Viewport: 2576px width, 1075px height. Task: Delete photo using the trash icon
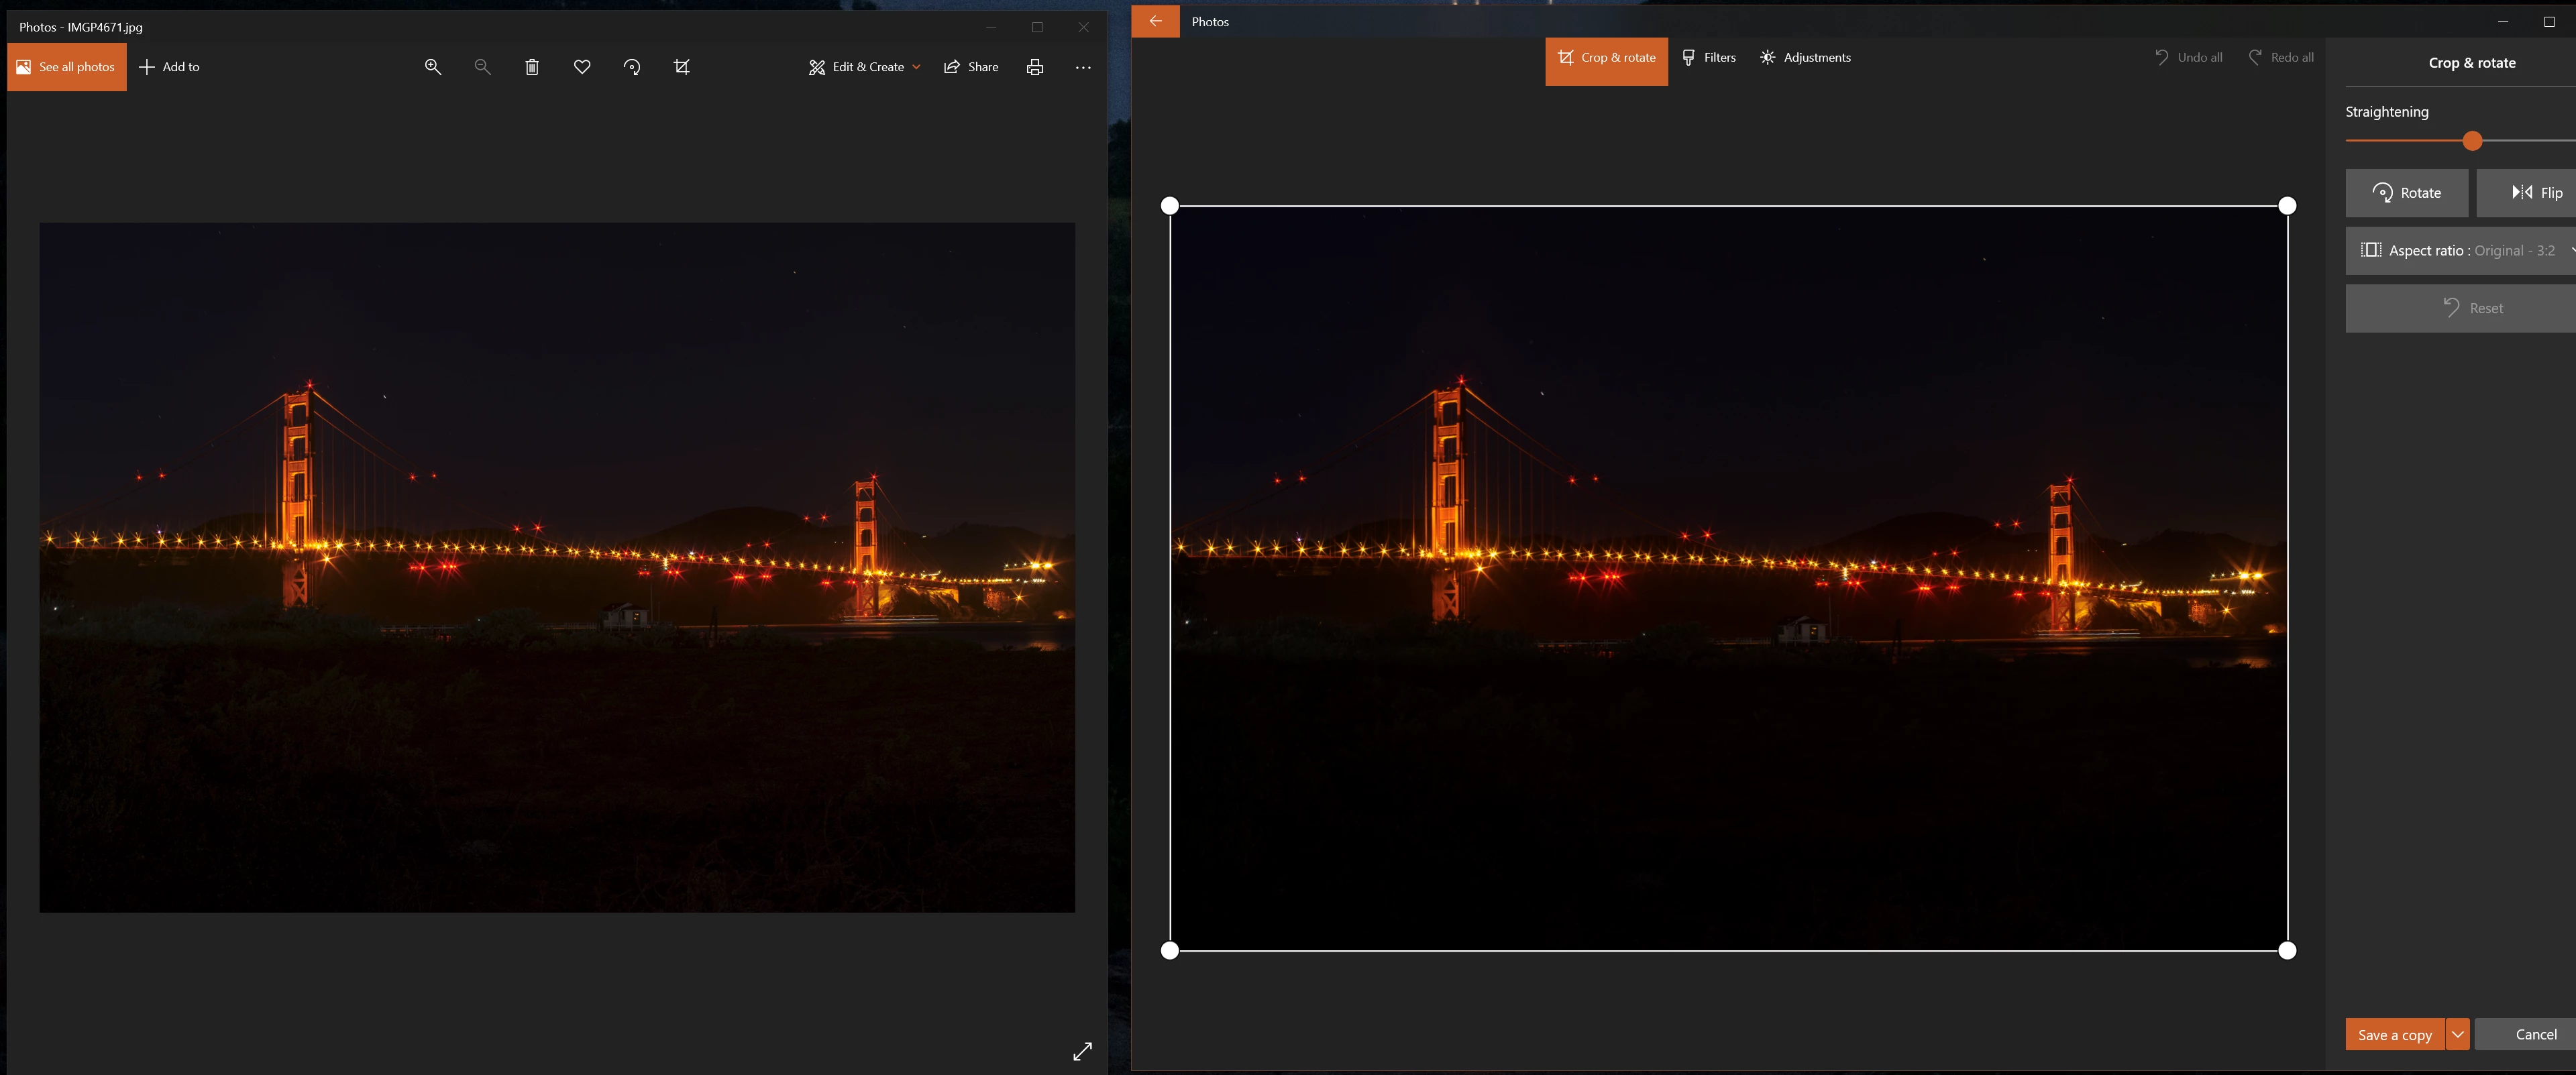pyautogui.click(x=532, y=67)
